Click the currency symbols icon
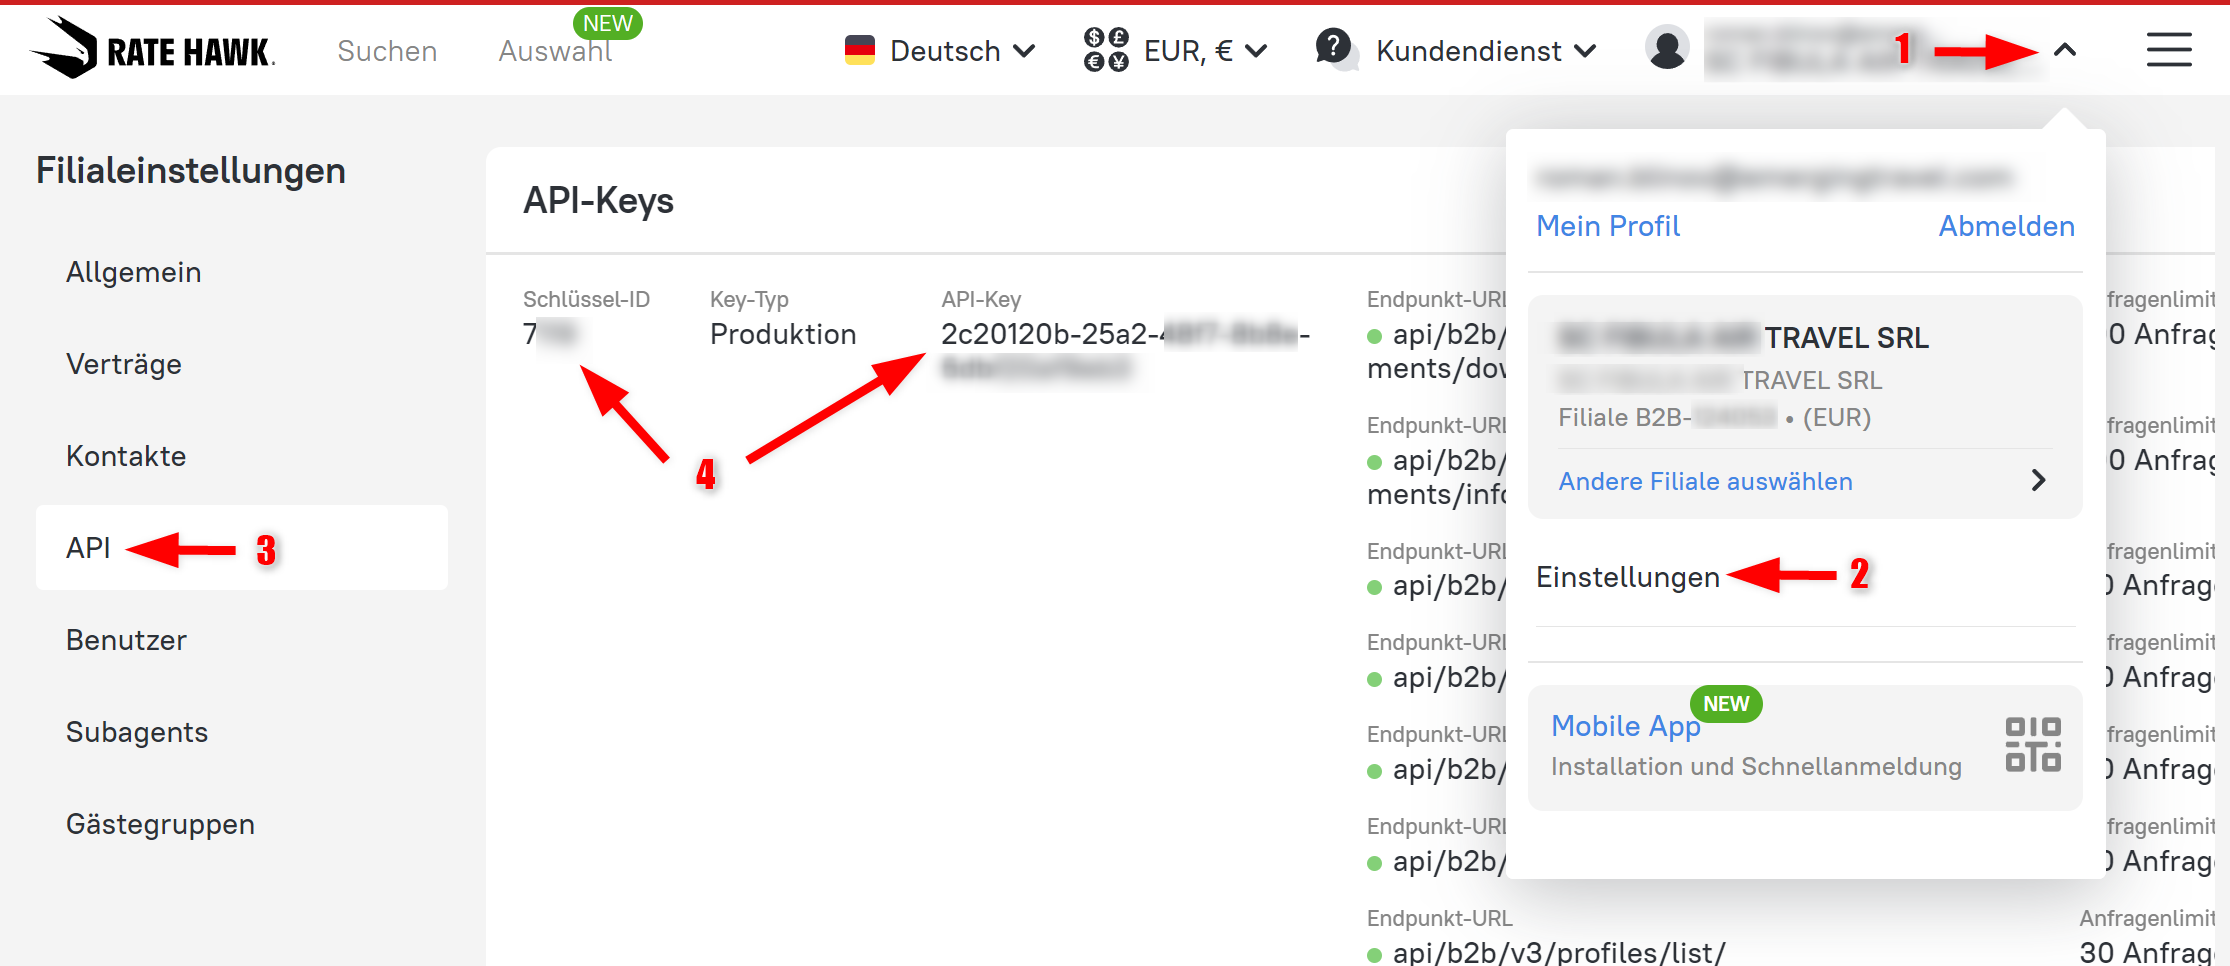Viewport: 2230px width, 966px height. tap(1106, 50)
